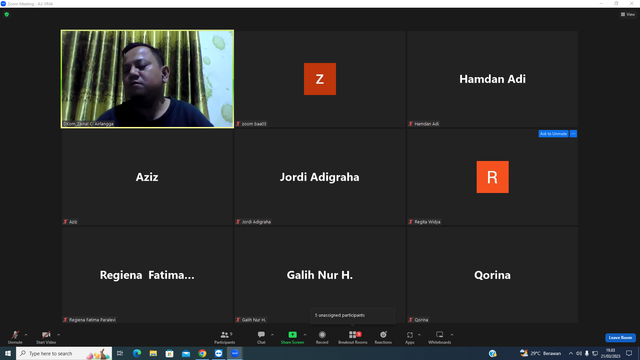Click the help icon in the system tray
Screen dimensions: 640x360
coord(493,353)
